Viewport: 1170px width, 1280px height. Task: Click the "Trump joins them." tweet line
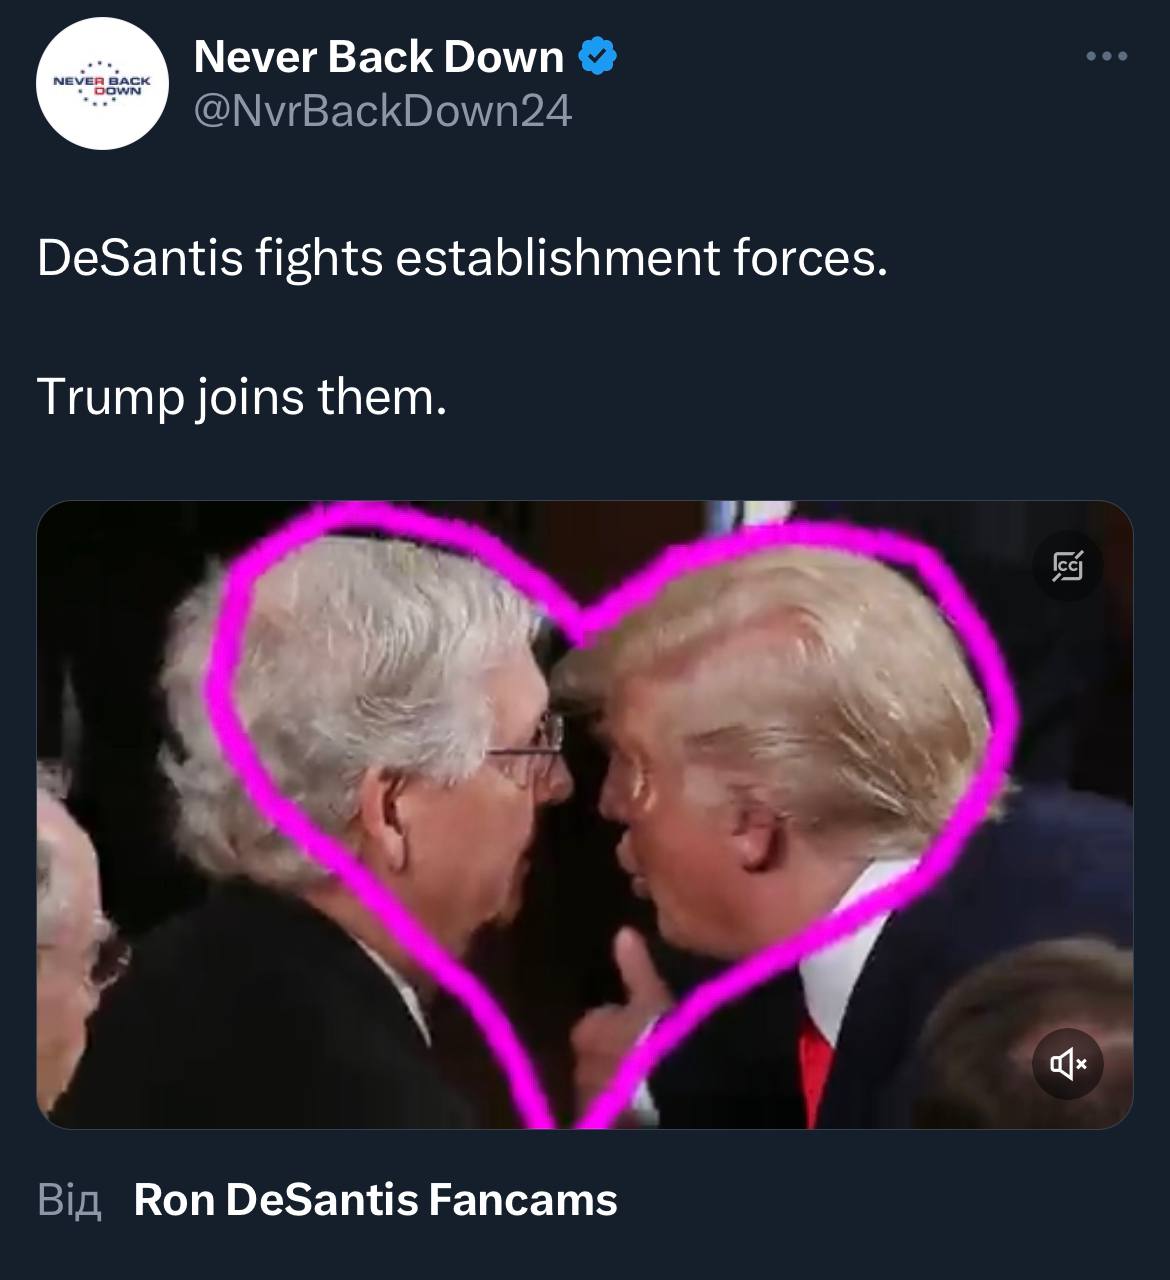[x=242, y=398]
